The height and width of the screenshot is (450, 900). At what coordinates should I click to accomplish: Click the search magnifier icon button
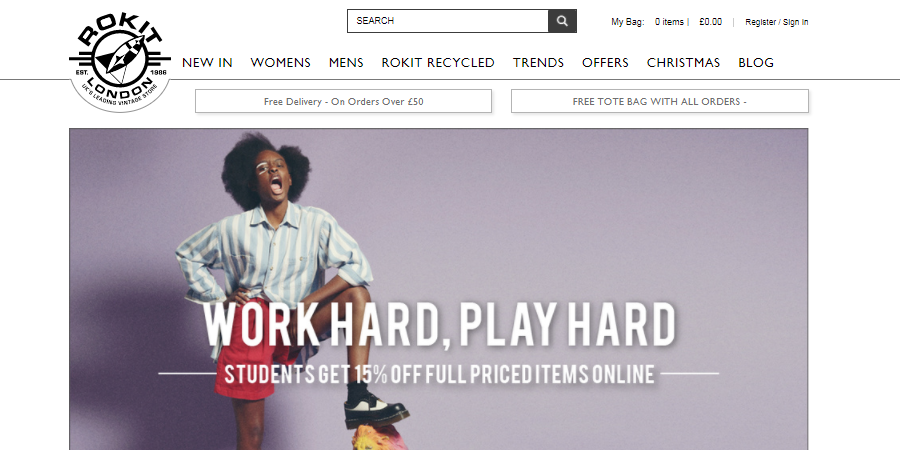pos(562,21)
